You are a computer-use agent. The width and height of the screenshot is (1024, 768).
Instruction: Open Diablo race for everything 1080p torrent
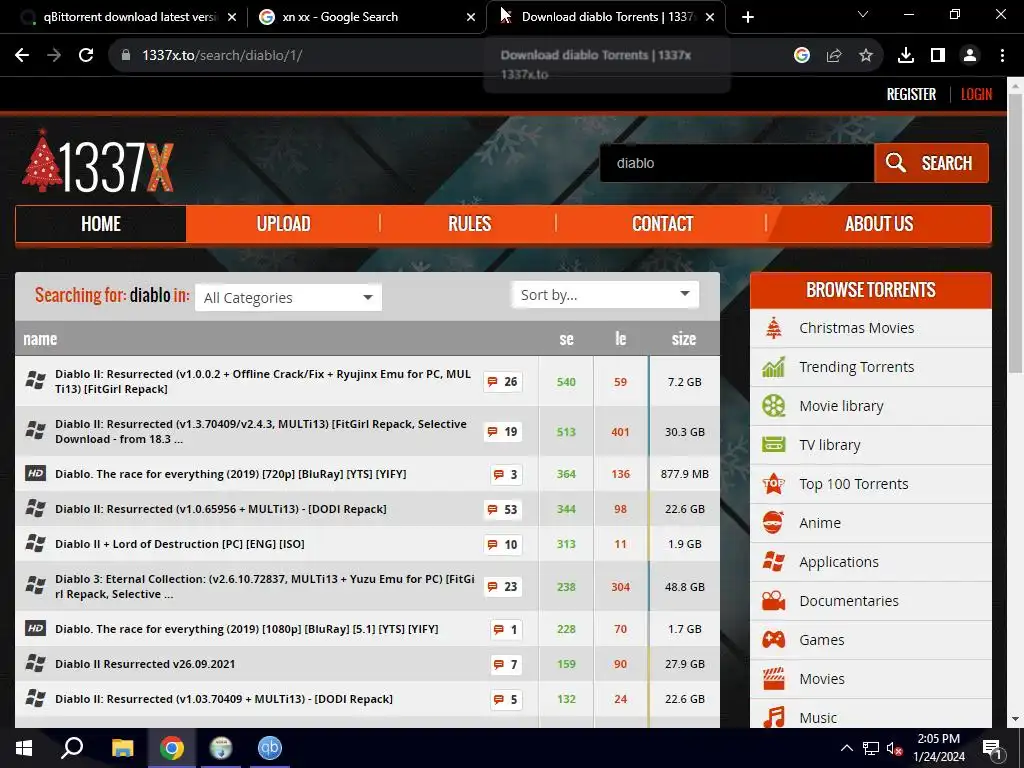coord(246,629)
